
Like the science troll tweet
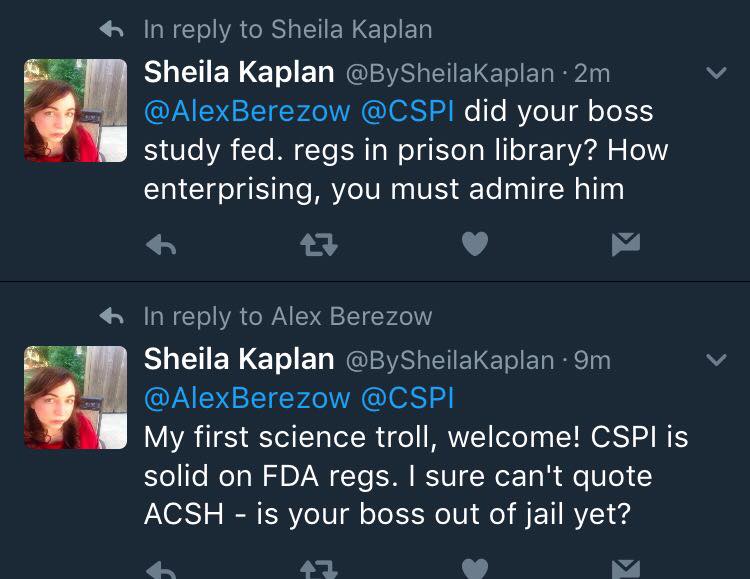pos(475,568)
